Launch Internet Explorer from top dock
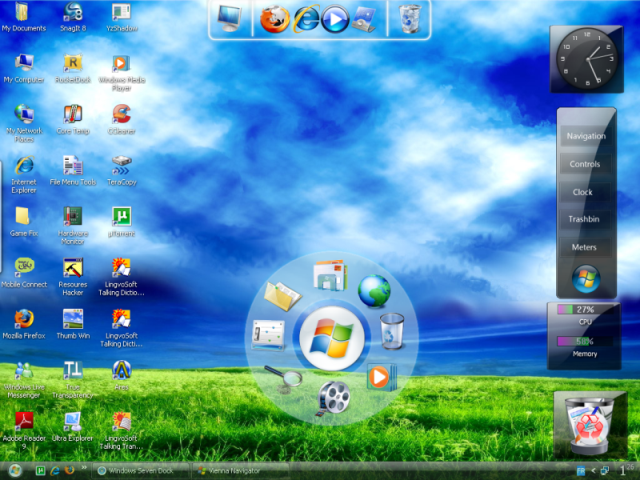The image size is (640, 480). pos(306,19)
